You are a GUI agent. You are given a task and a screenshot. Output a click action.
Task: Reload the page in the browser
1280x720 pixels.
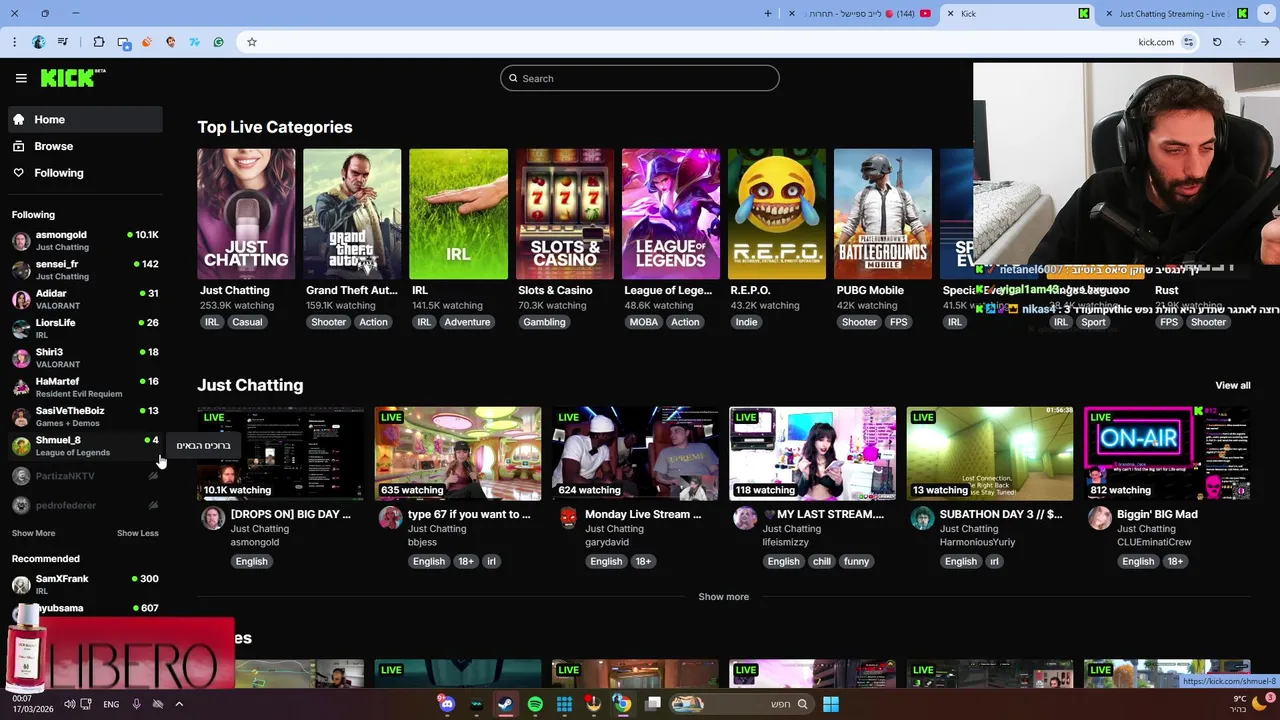[1217, 42]
